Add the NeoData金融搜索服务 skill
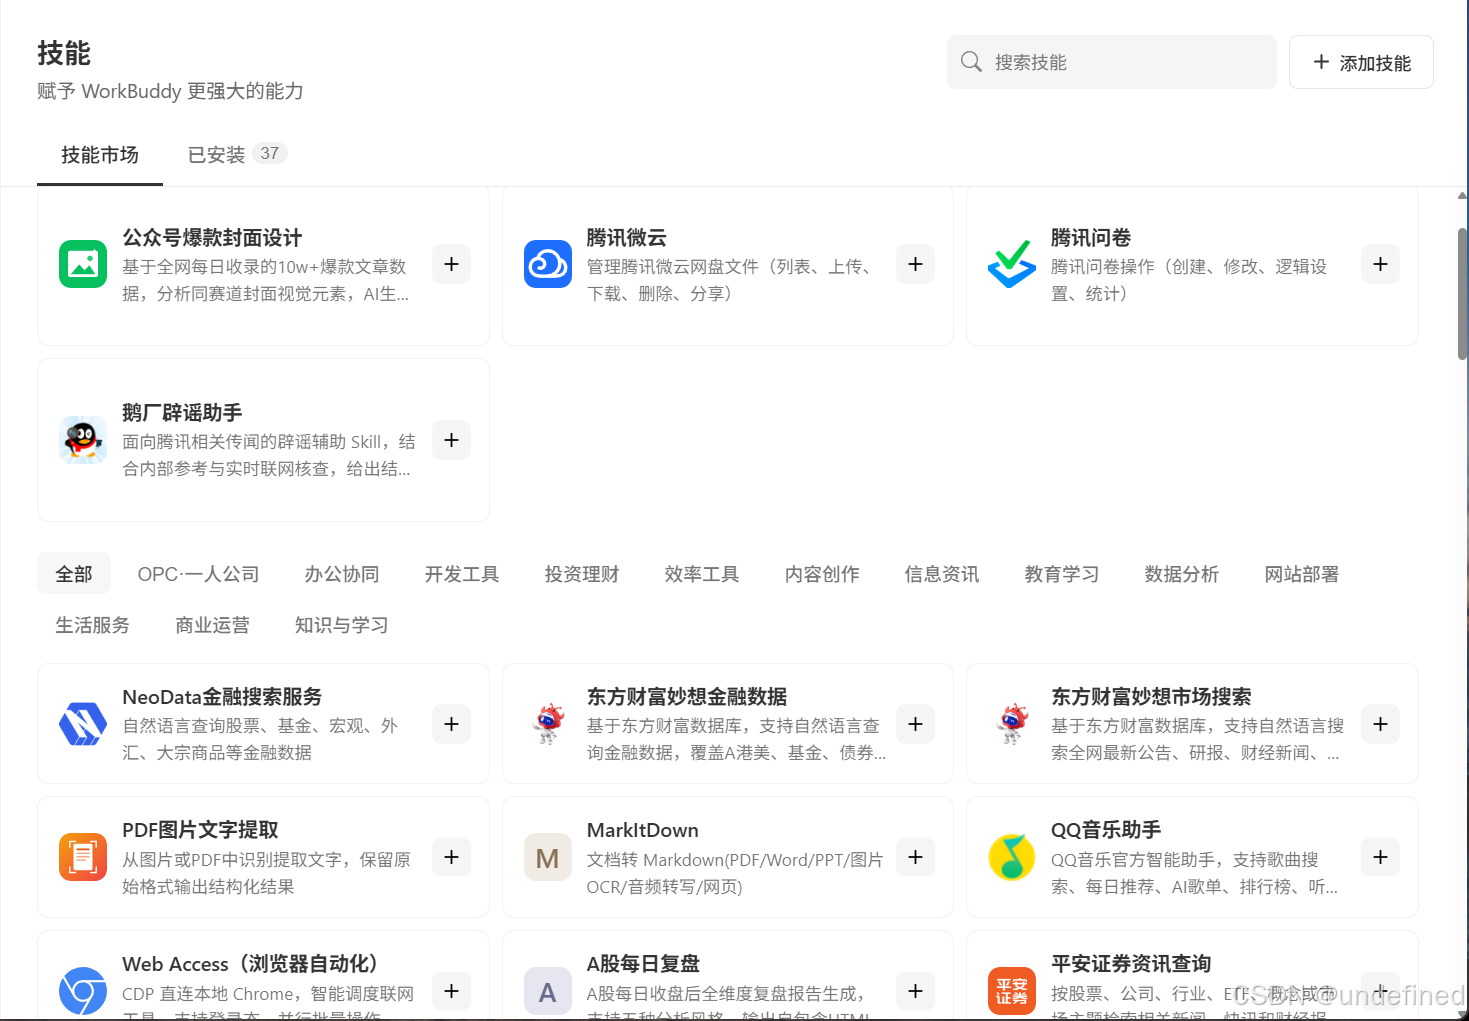The height and width of the screenshot is (1021, 1469). pos(451,724)
